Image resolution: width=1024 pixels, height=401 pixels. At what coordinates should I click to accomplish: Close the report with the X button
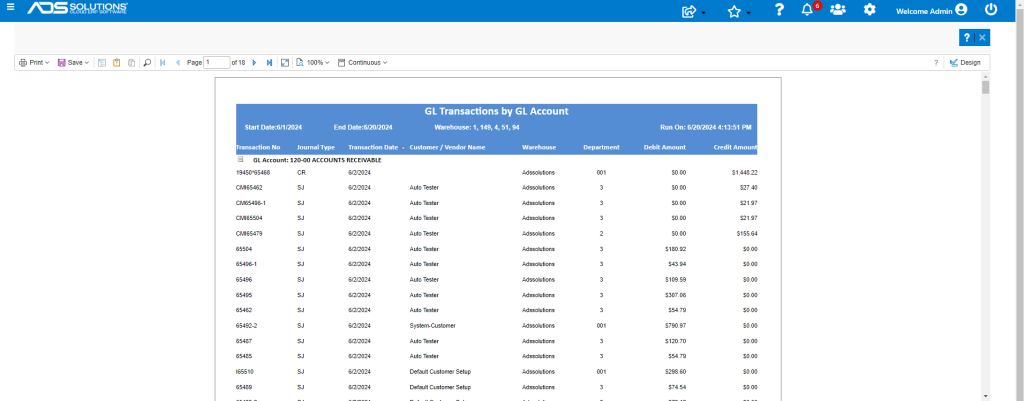[x=982, y=38]
